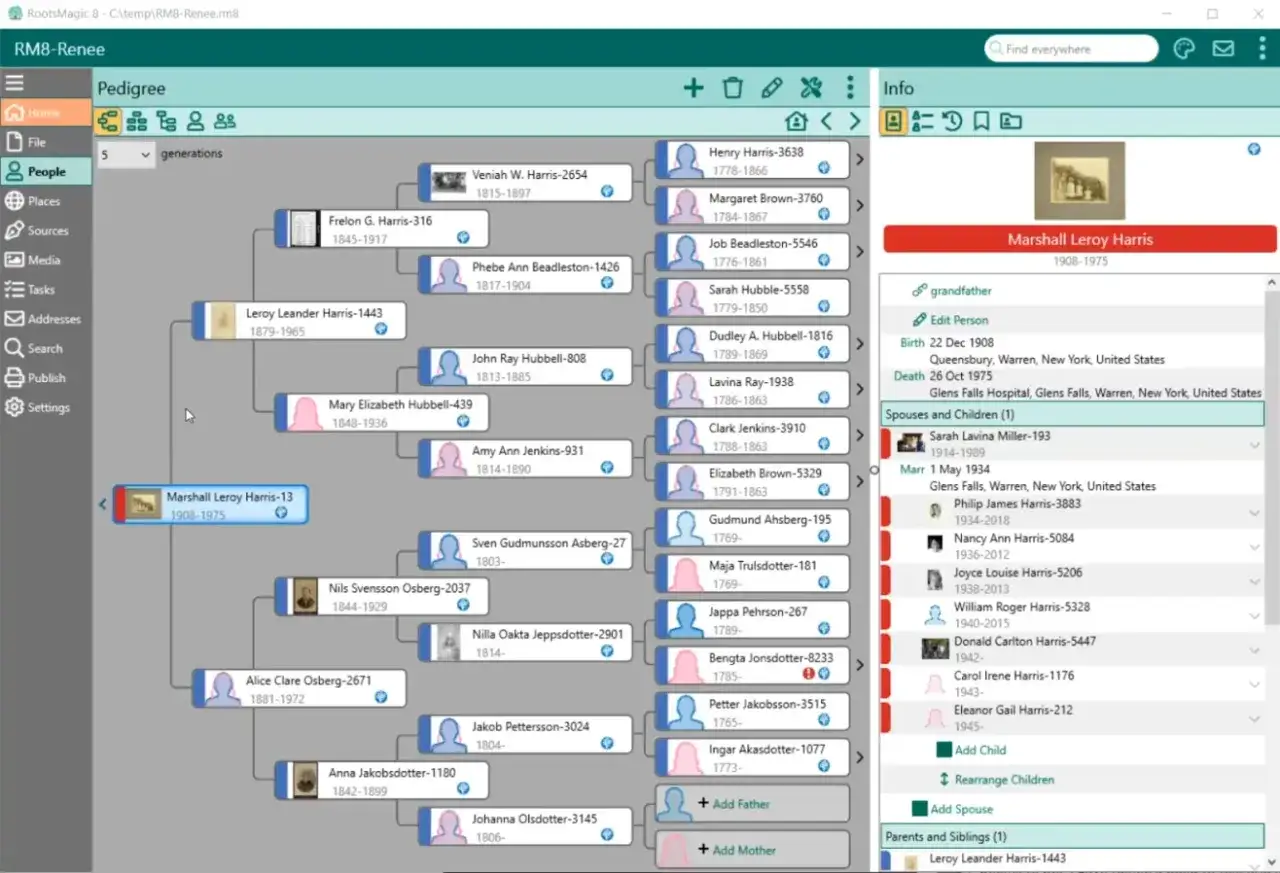Screen dimensions: 1280x873
Task: Open the hamburger menu in sidebar
Action: pos(14,83)
